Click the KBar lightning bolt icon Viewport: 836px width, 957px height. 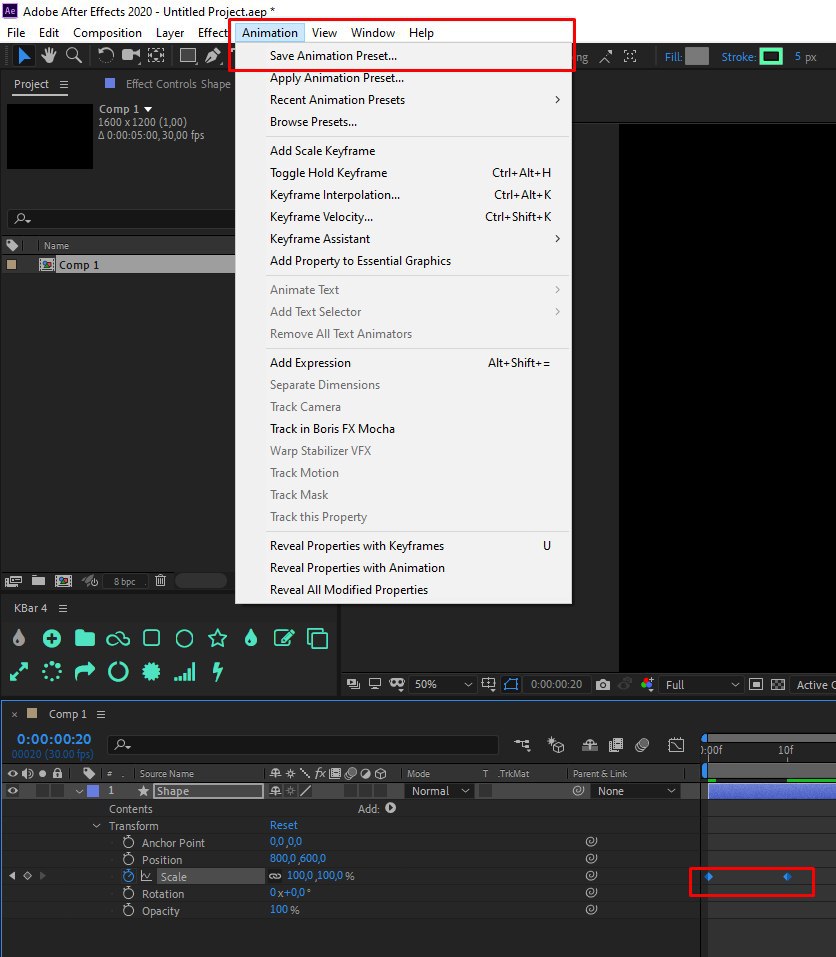[217, 672]
